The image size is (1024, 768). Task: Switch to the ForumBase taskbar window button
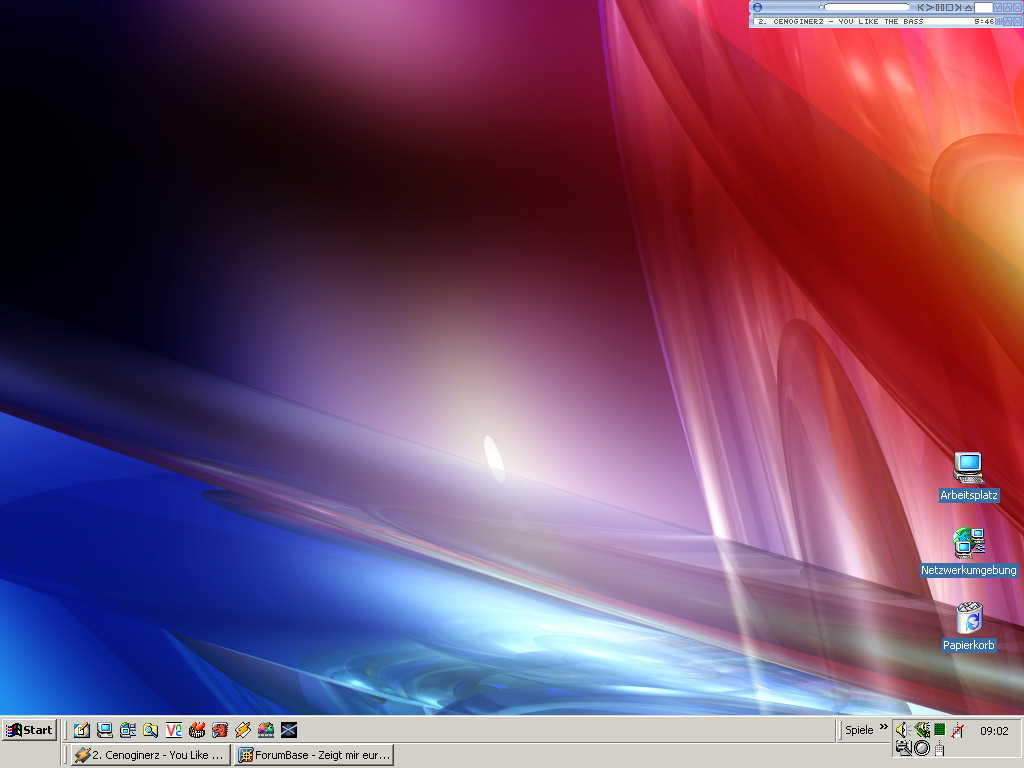[314, 755]
